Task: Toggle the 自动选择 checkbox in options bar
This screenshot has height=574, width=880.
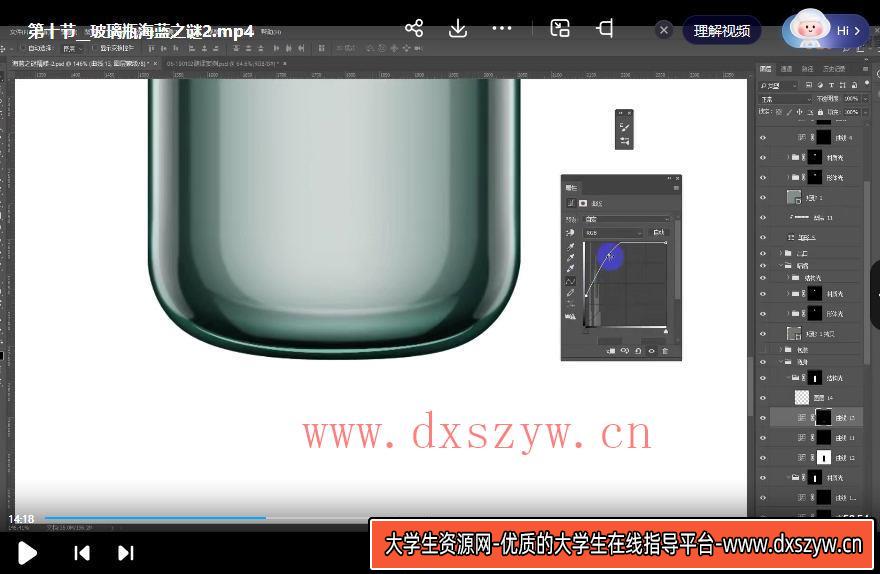Action: [24, 49]
